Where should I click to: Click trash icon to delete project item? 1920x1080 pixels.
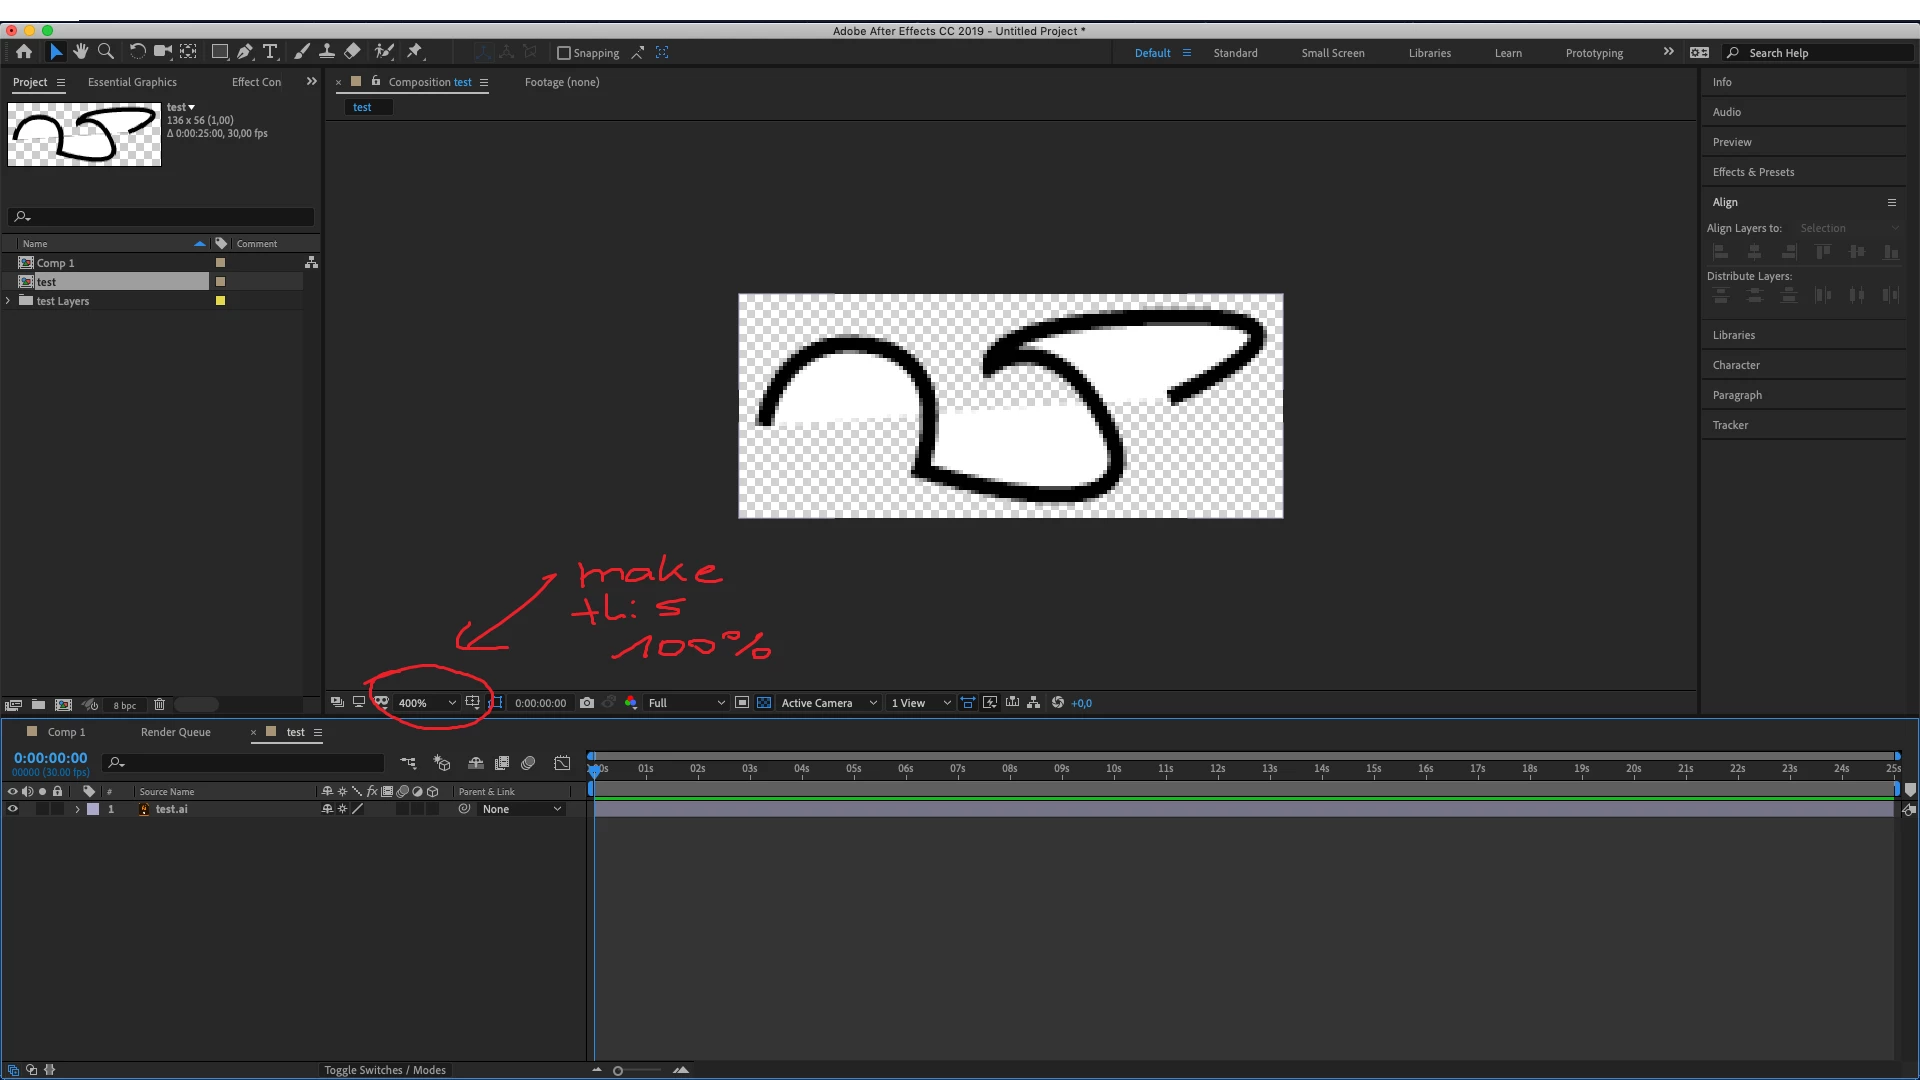click(159, 705)
